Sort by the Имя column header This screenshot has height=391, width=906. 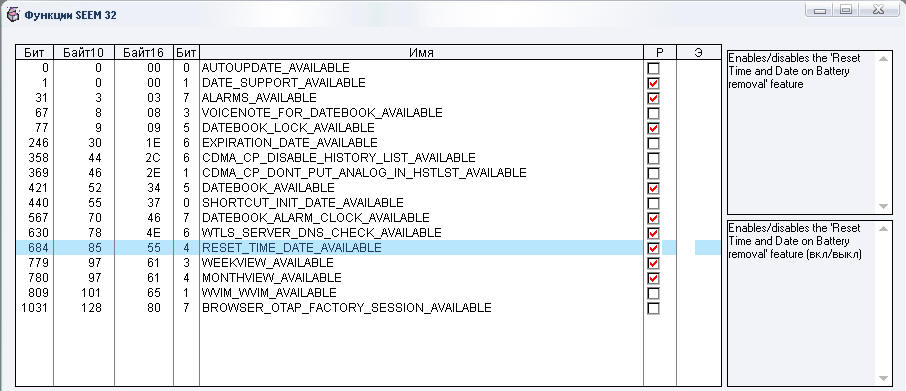(421, 53)
